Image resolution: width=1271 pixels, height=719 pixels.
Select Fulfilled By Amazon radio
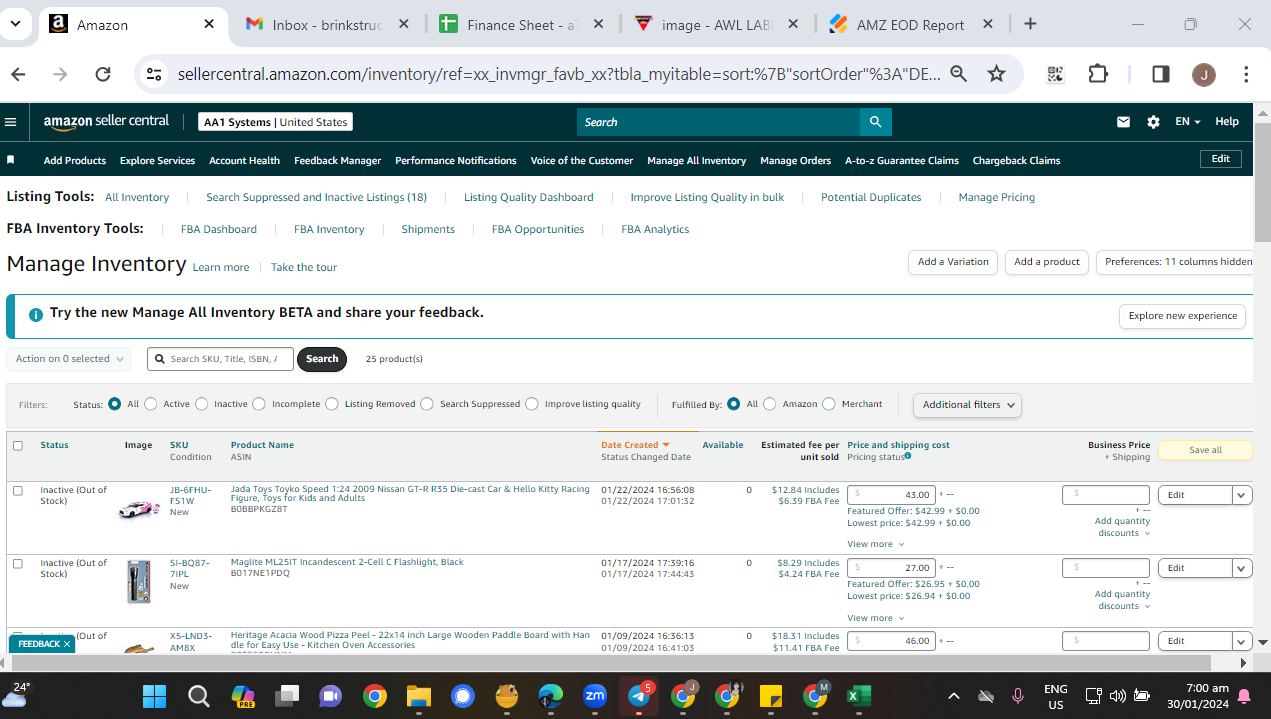[770, 404]
